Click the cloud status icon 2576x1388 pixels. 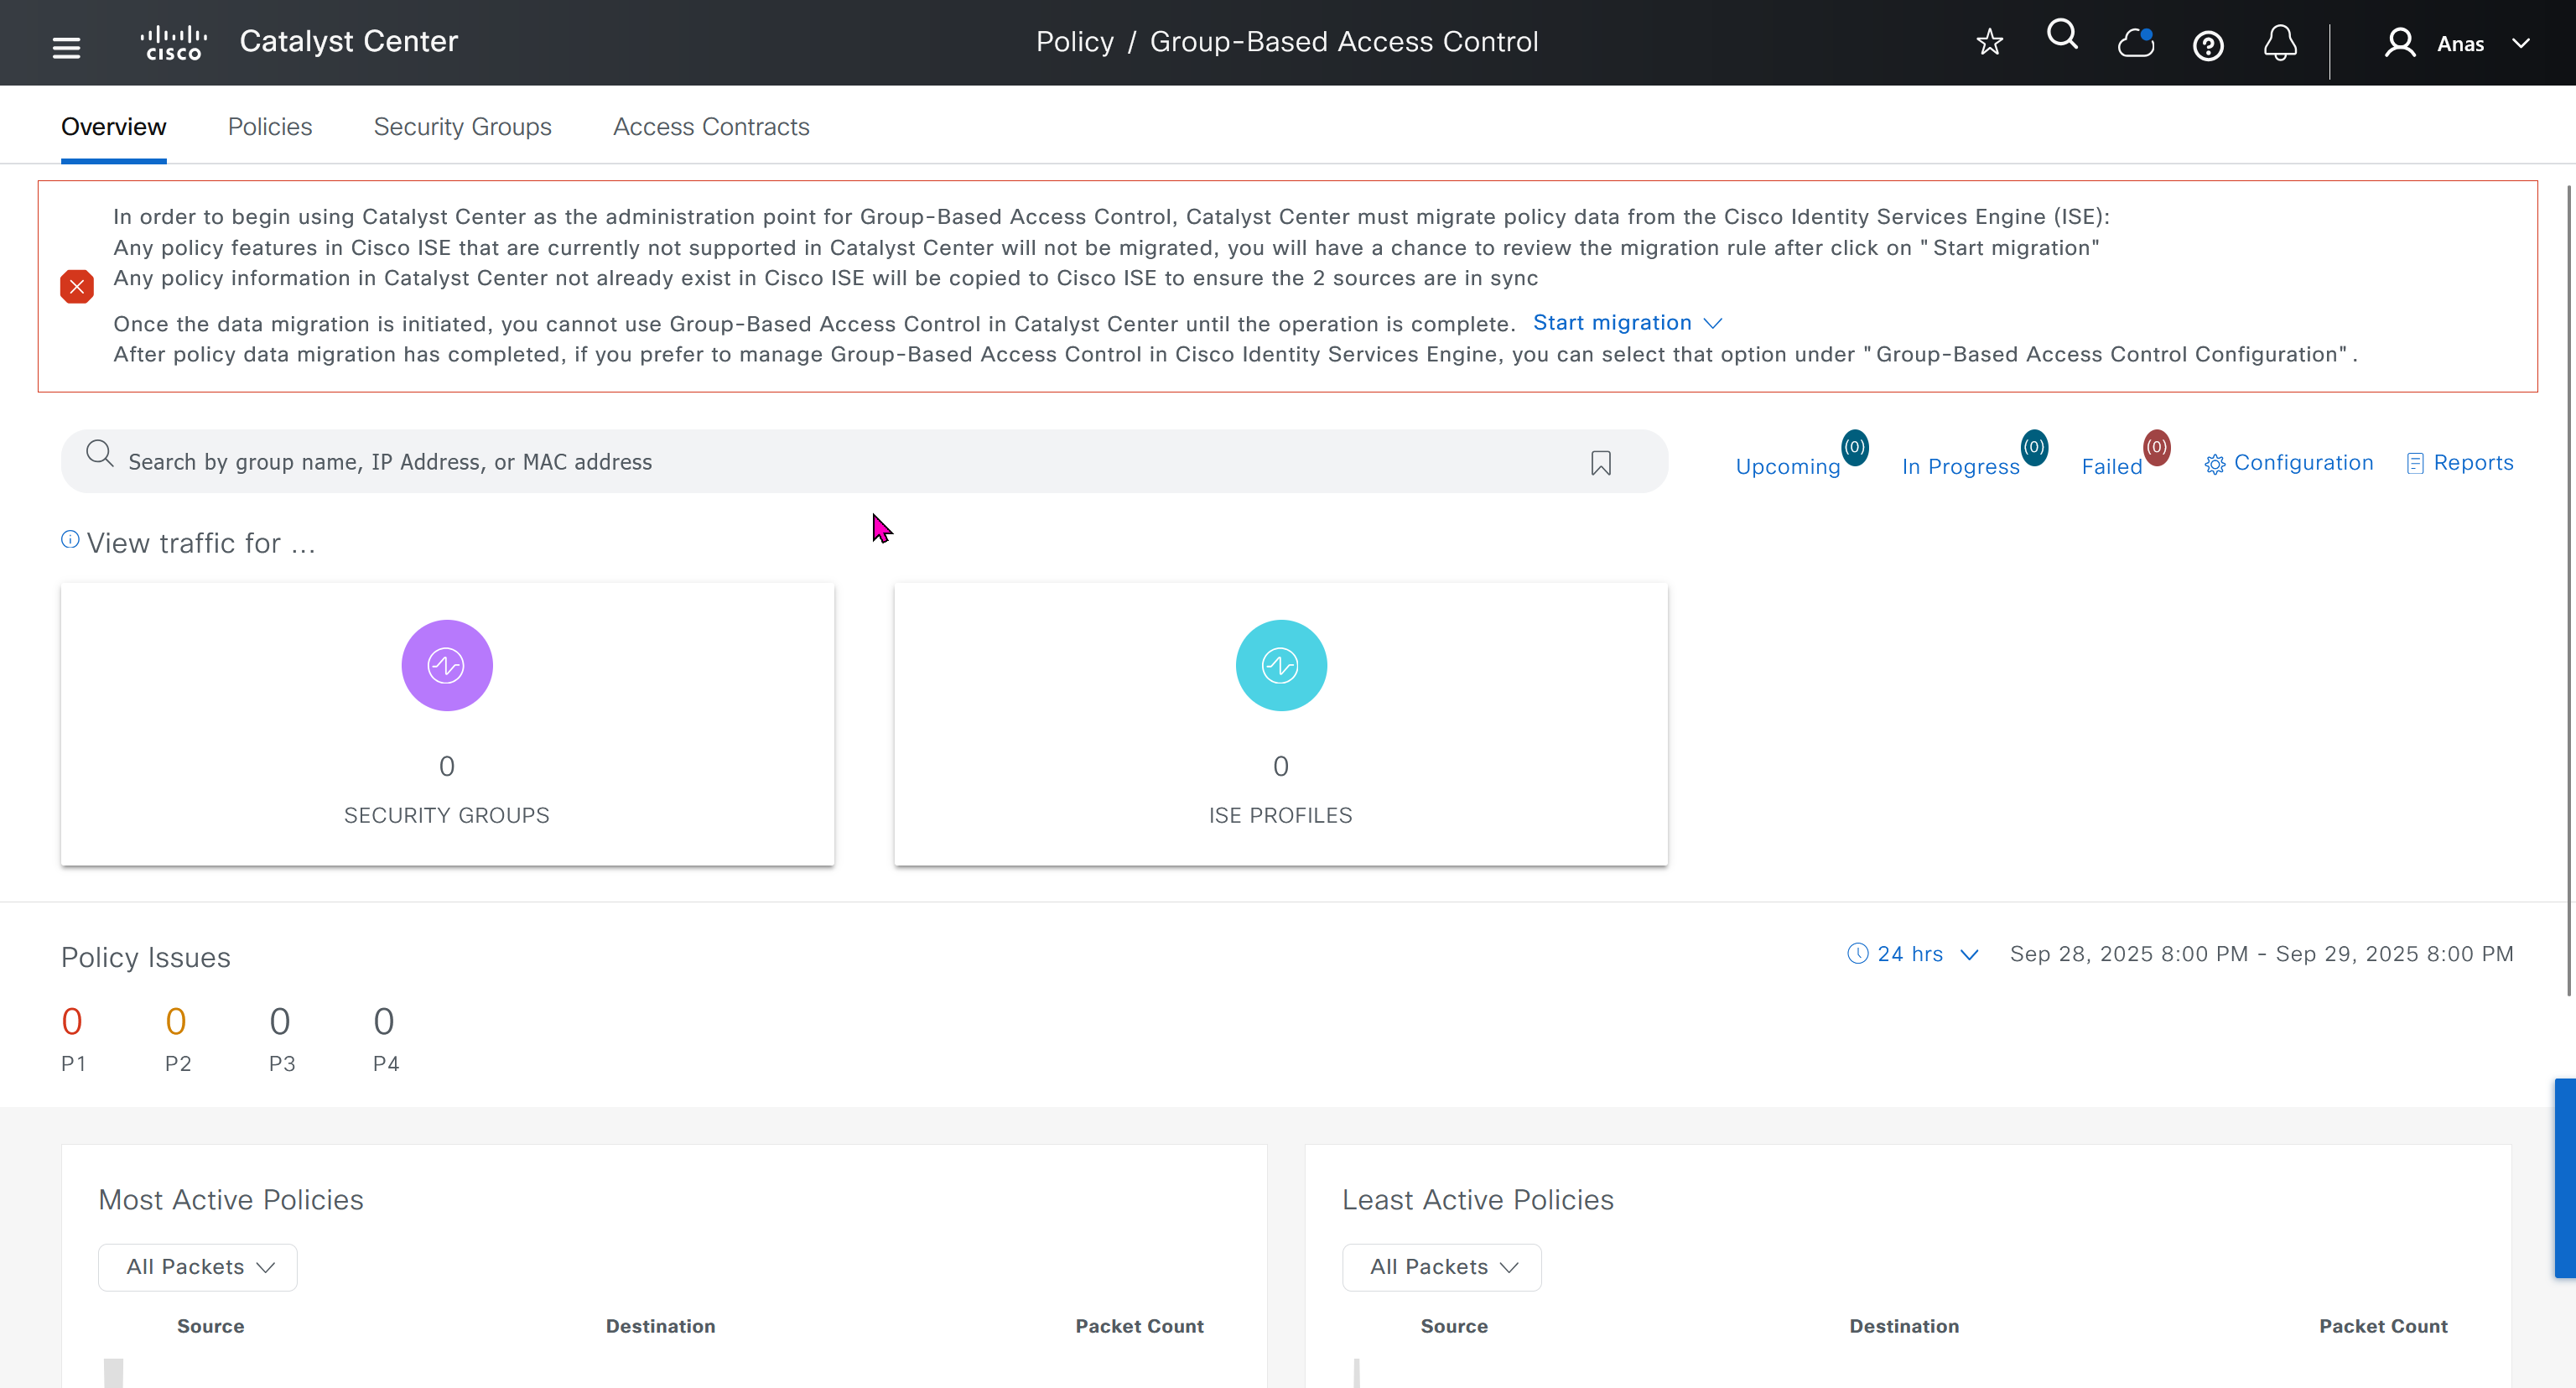click(2135, 43)
